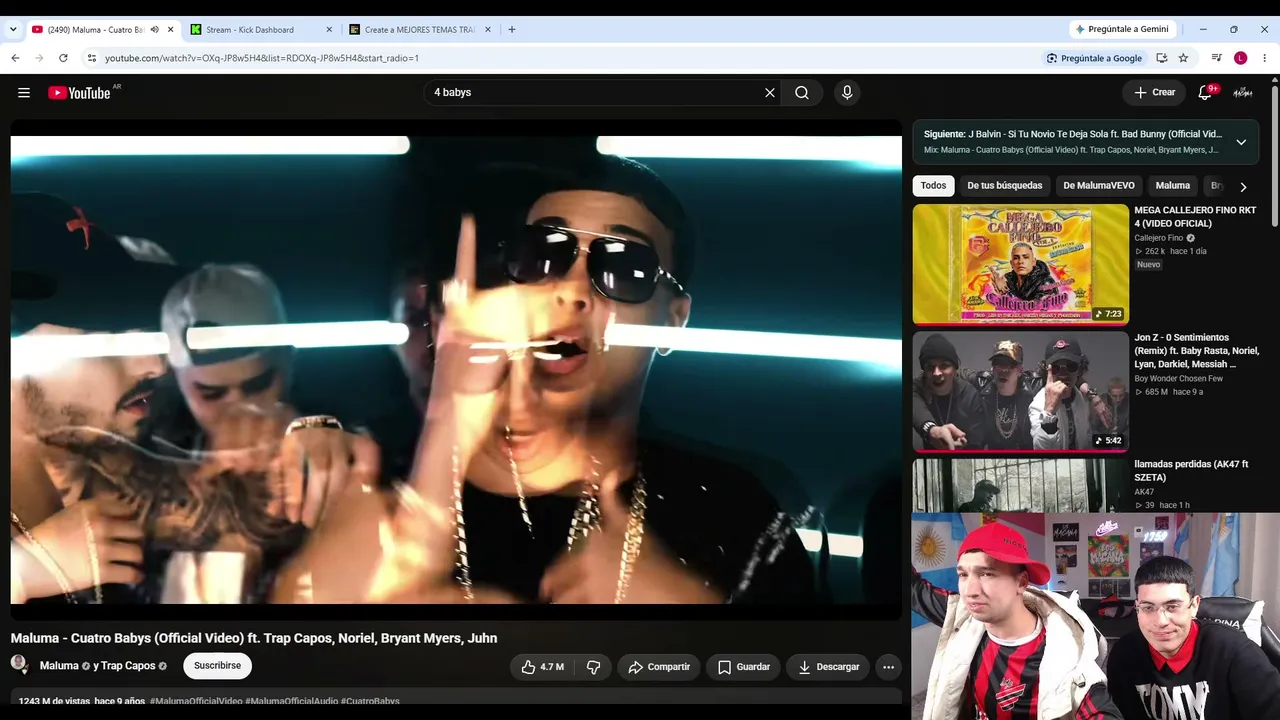This screenshot has height=720, width=1280.
Task: Click Pregúntale a Google lens button
Action: coord(1094,58)
